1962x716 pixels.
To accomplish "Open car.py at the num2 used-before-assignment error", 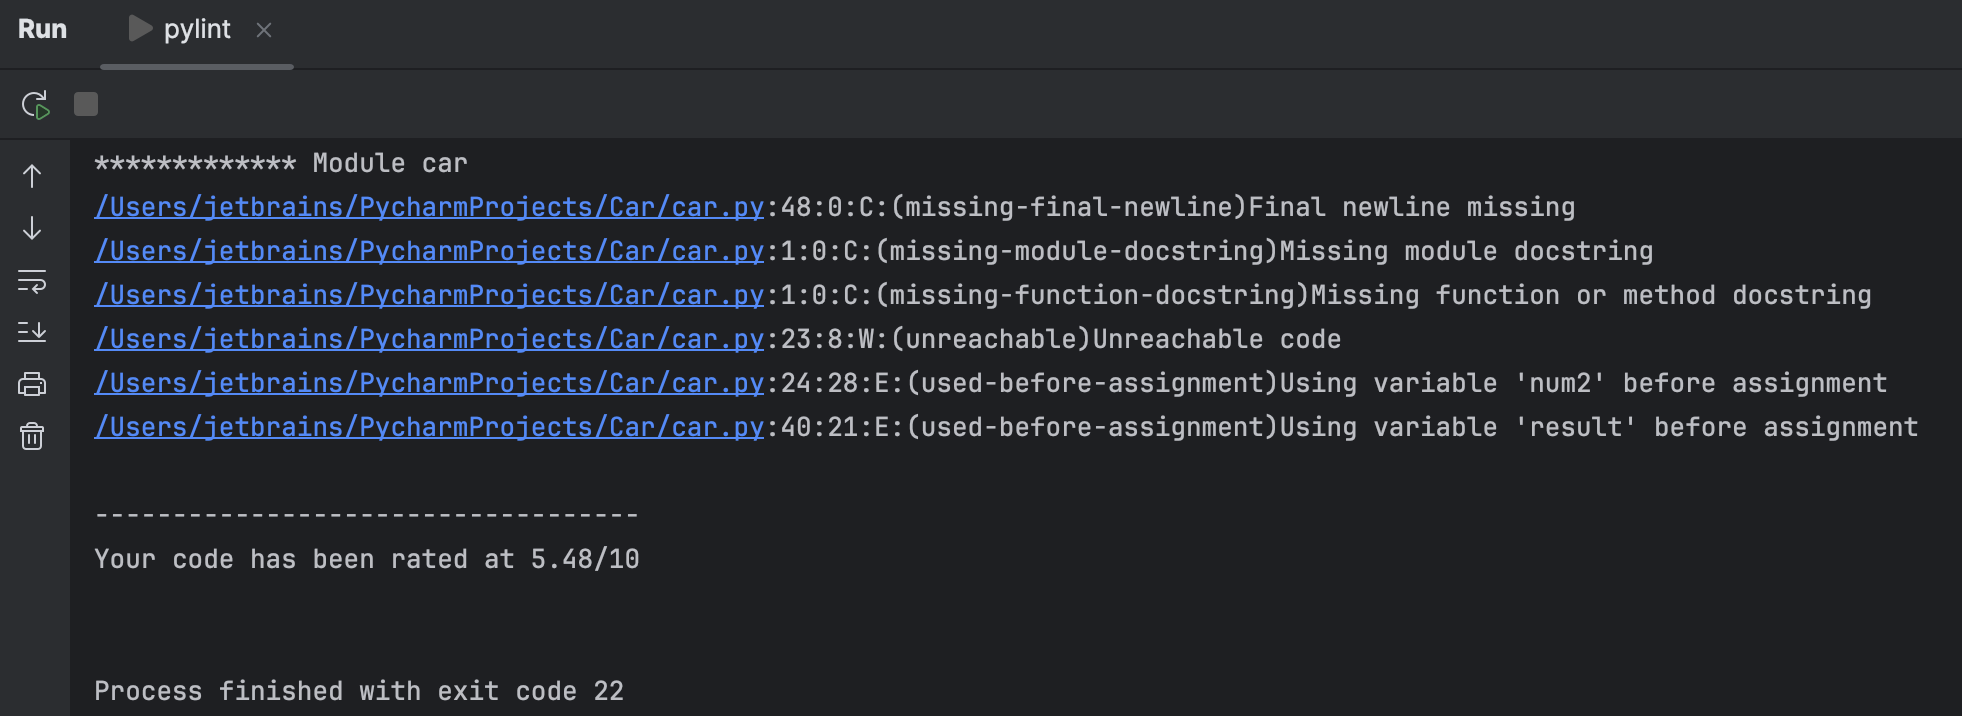I will pyautogui.click(x=427, y=383).
